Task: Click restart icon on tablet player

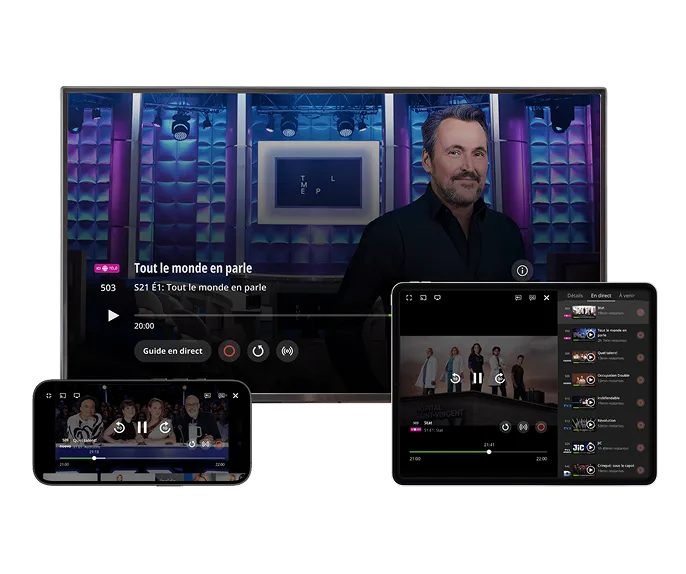Action: 505,427
